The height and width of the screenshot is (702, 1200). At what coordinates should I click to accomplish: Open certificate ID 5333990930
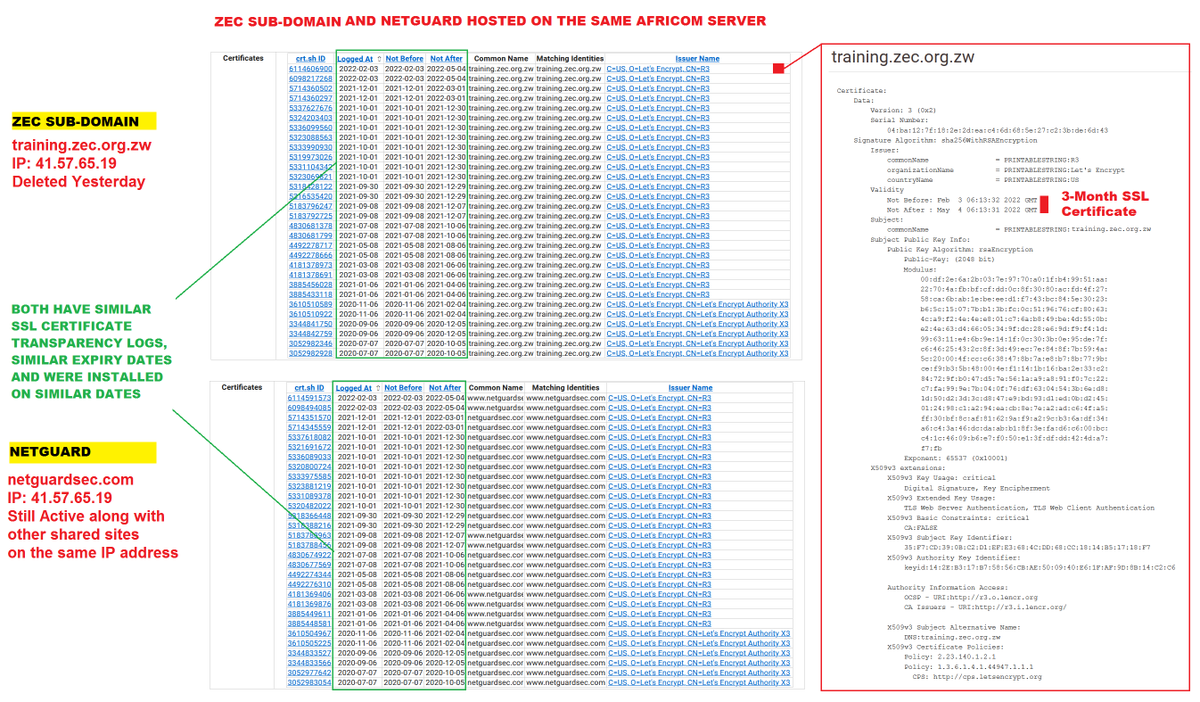pyautogui.click(x=310, y=147)
